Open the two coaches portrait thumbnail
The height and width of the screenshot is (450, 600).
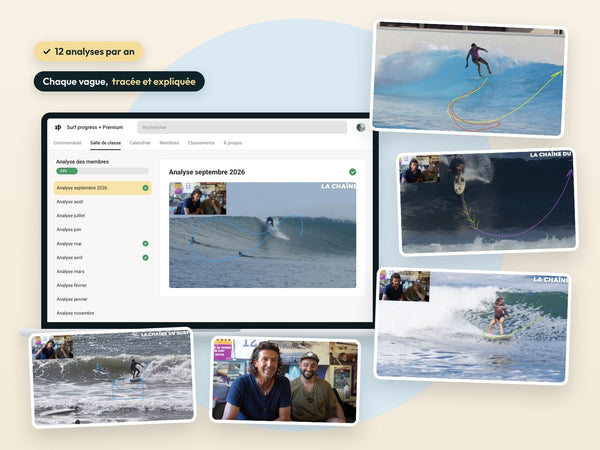tap(285, 381)
